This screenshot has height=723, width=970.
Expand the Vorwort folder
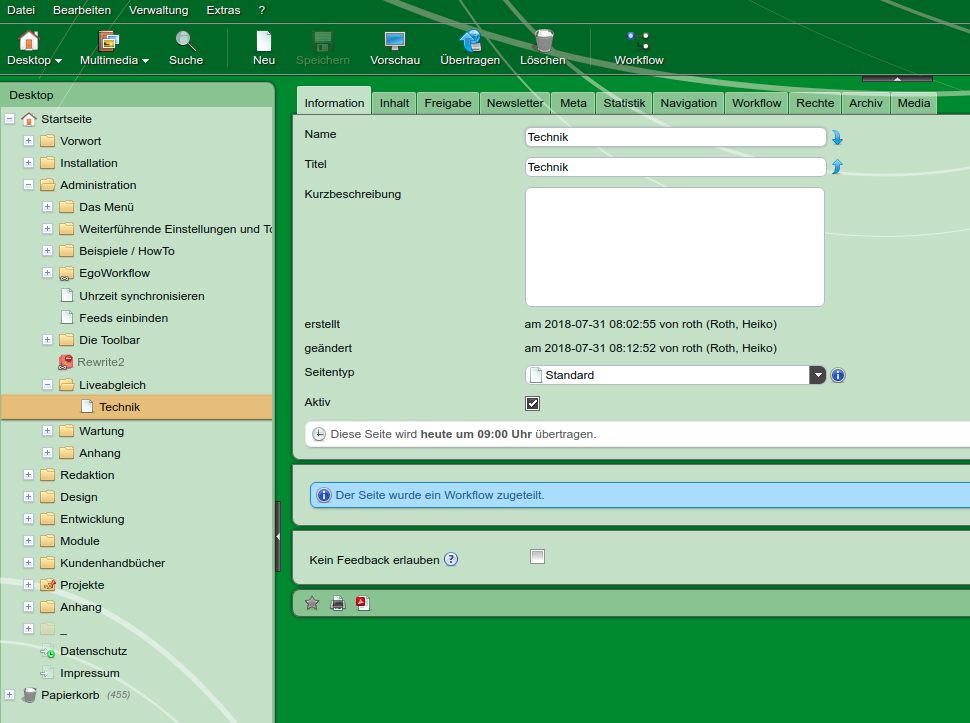point(28,141)
